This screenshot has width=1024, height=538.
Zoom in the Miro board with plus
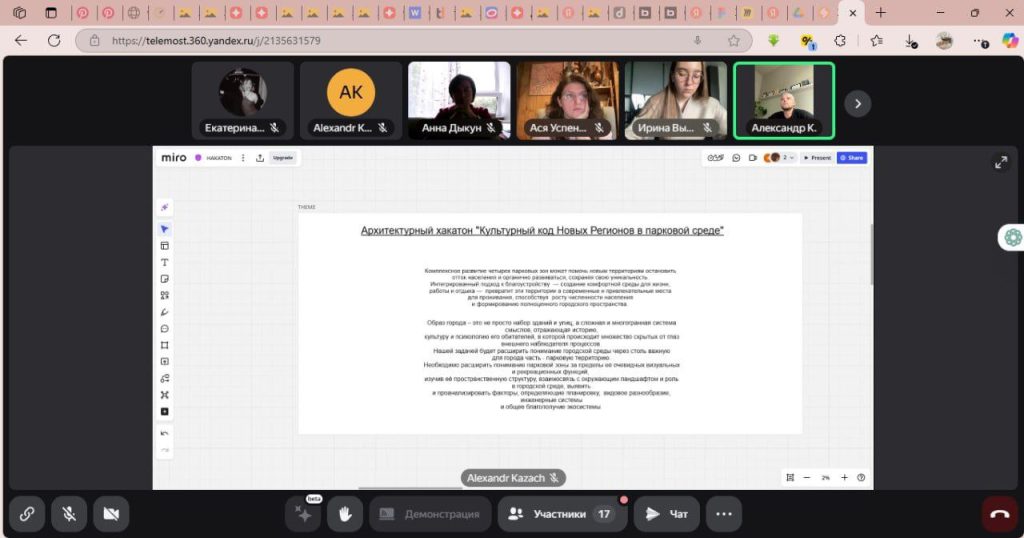[x=844, y=478]
